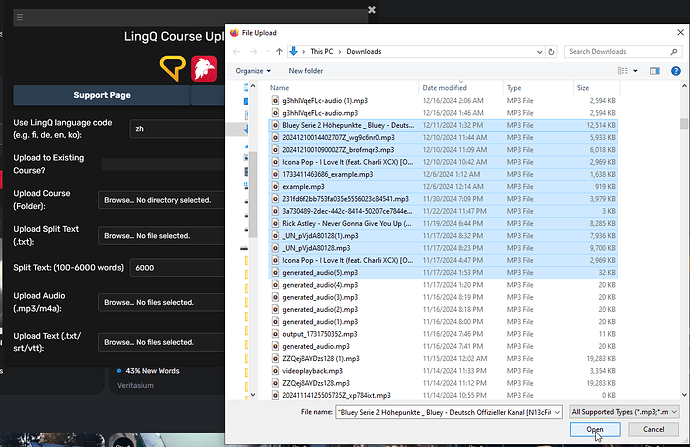
Task: Open the address path dropdown
Action: (540, 51)
